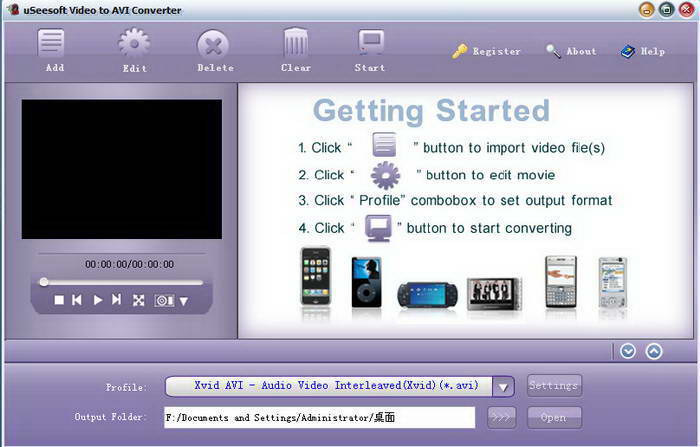Click the circled down arrow button
The height and width of the screenshot is (447, 700).
point(628,351)
